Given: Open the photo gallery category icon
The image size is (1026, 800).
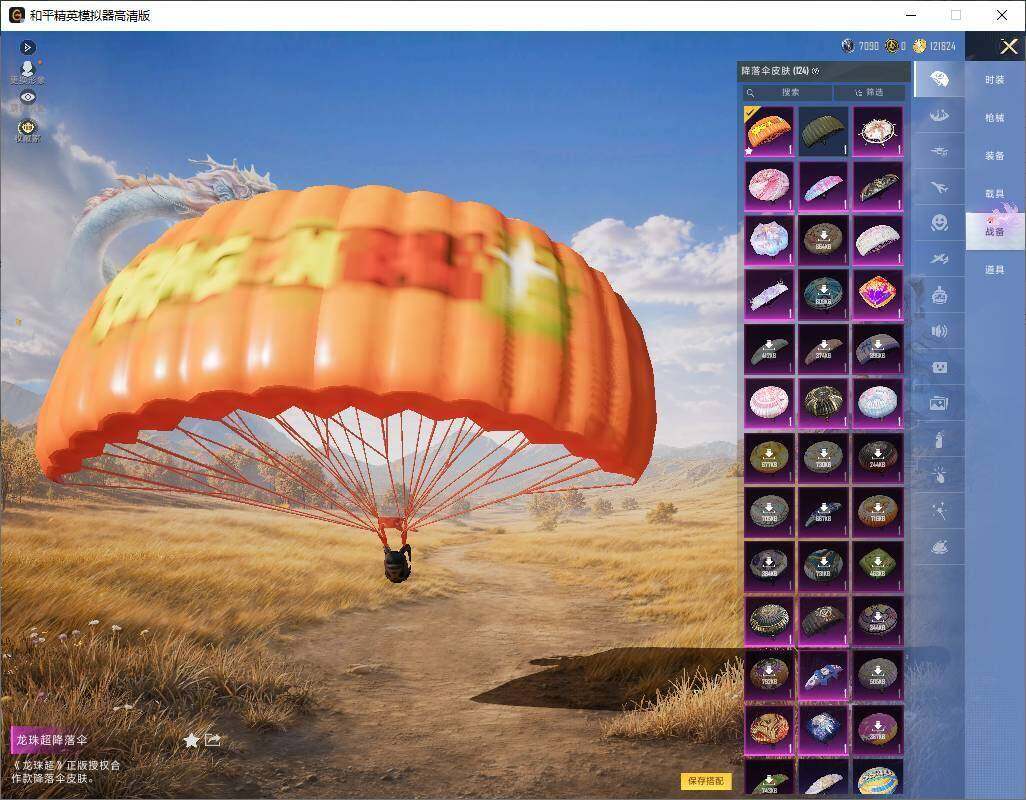Looking at the screenshot, I should coord(939,403).
